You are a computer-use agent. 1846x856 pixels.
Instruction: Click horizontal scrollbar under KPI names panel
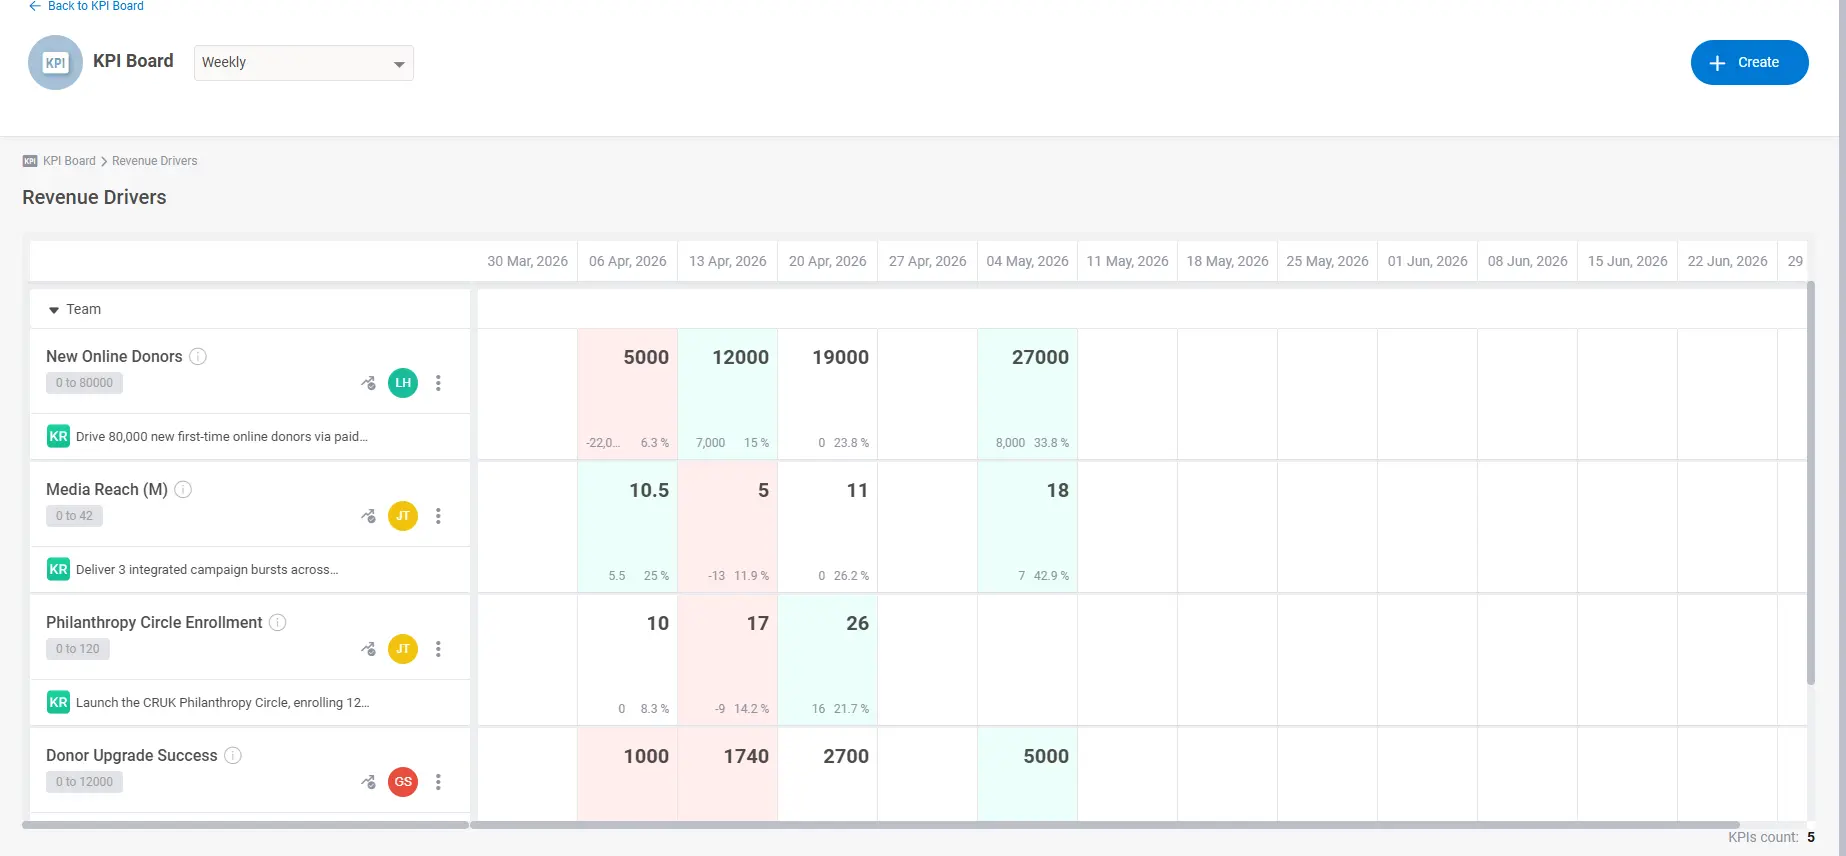tap(245, 825)
